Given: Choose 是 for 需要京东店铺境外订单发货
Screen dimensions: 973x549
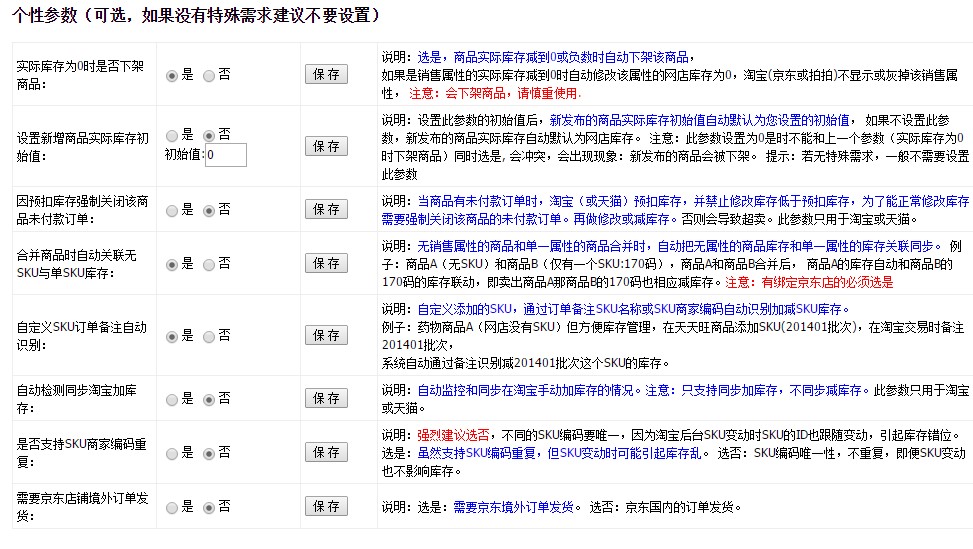Looking at the screenshot, I should [x=172, y=507].
